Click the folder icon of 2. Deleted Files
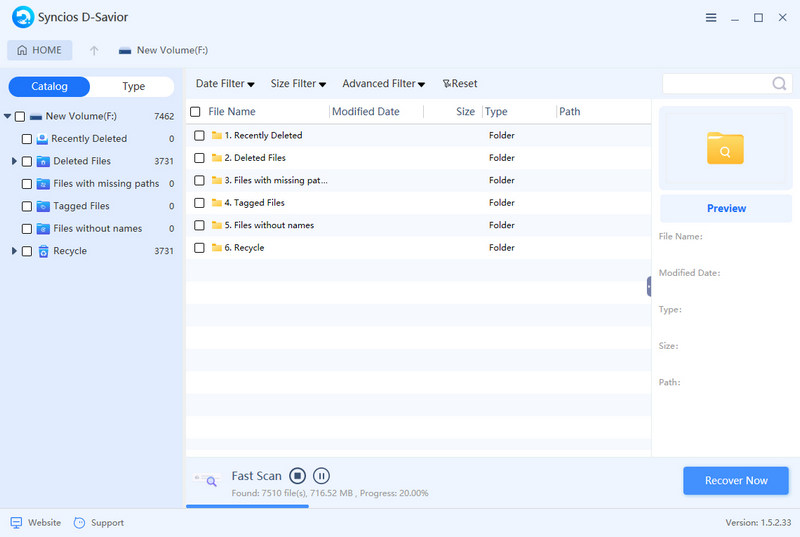This screenshot has height=537, width=800. coord(217,158)
